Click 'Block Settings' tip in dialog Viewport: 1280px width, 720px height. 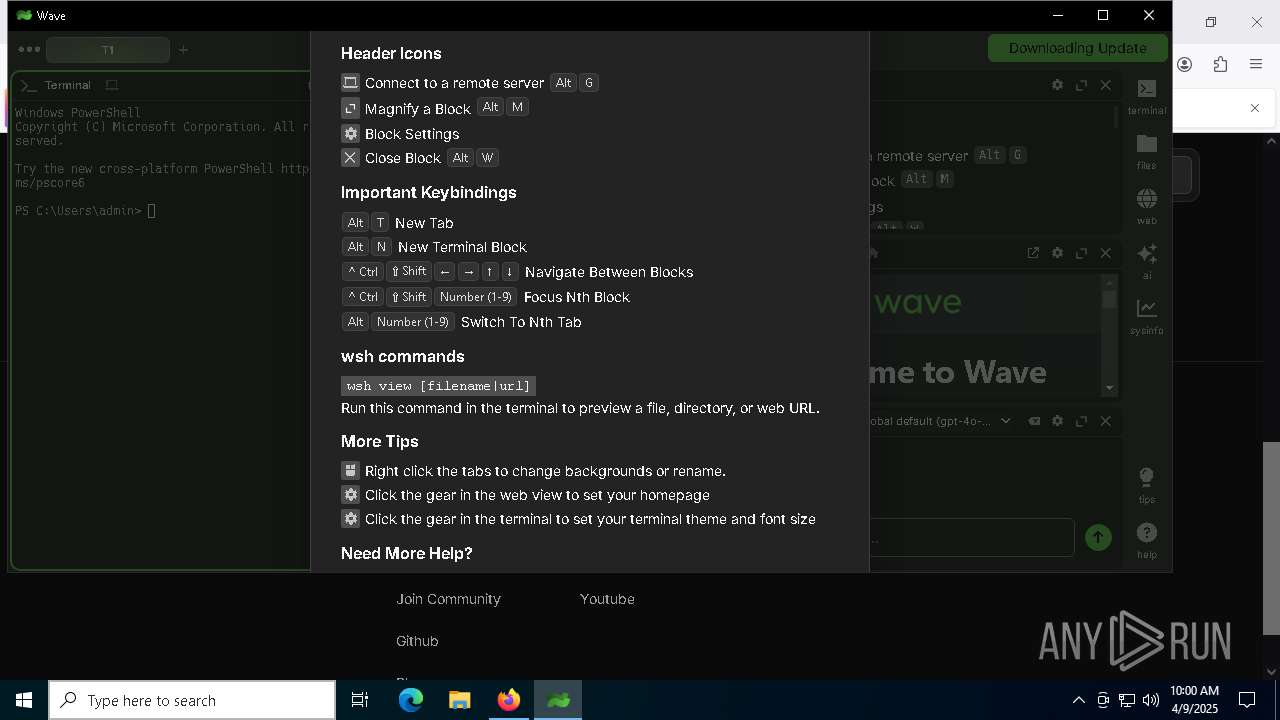coord(412,134)
